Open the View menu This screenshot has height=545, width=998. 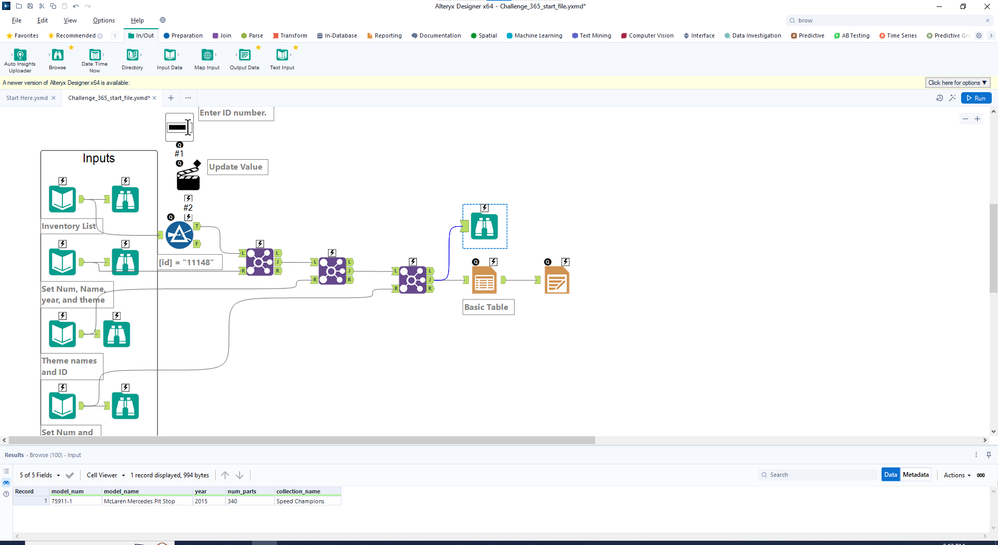[70, 20]
